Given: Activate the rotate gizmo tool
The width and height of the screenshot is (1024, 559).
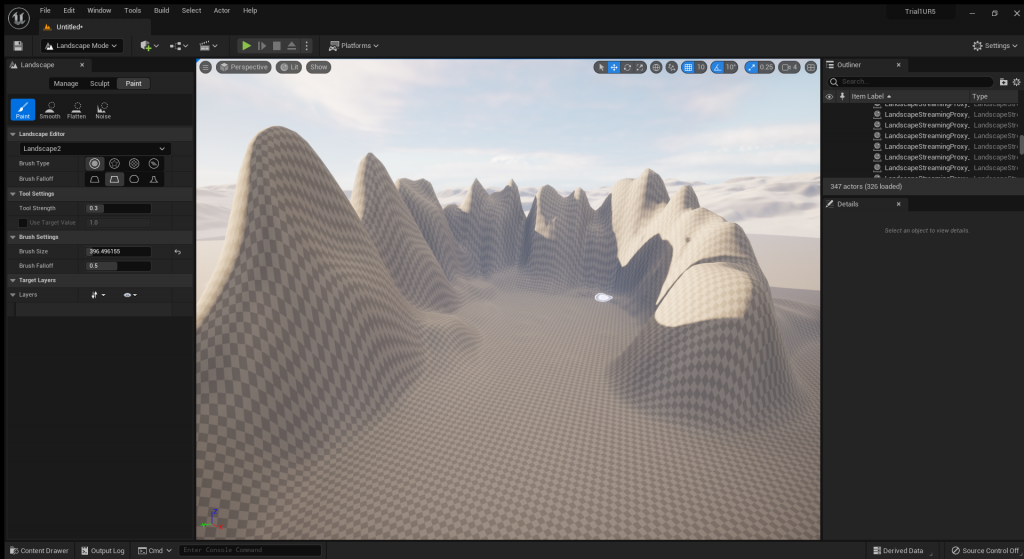Looking at the screenshot, I should tap(628, 67).
